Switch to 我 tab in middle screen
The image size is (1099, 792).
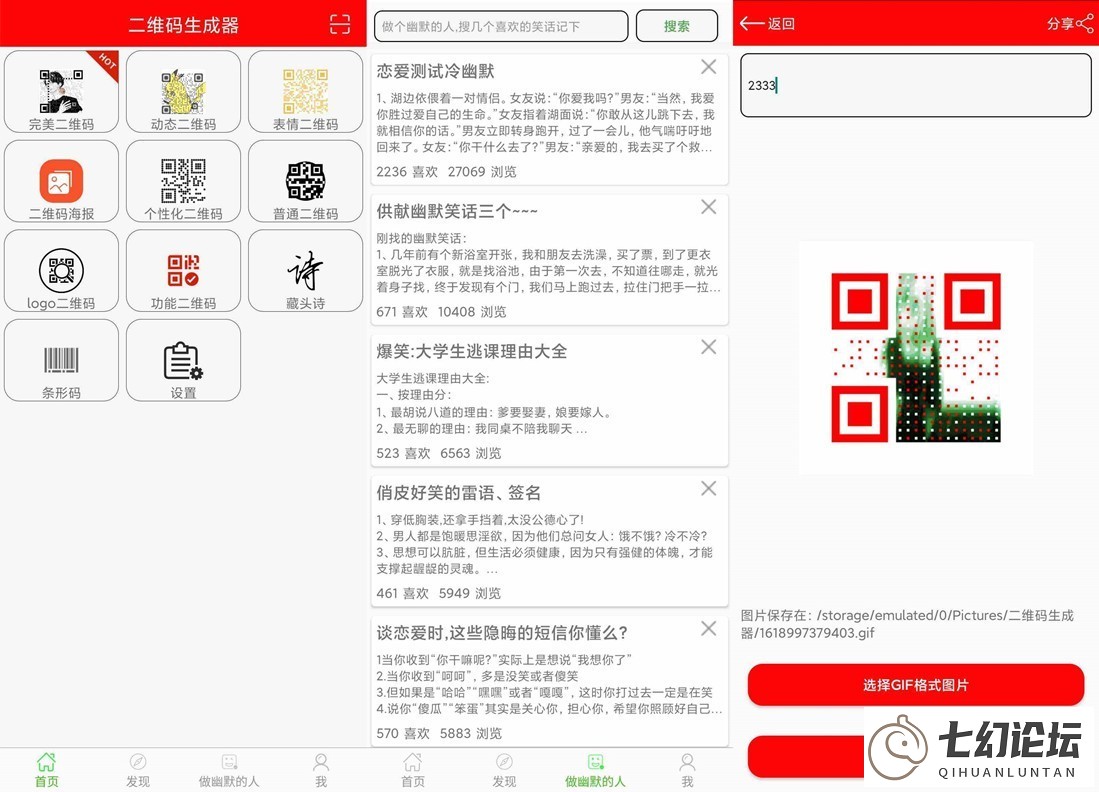(688, 770)
